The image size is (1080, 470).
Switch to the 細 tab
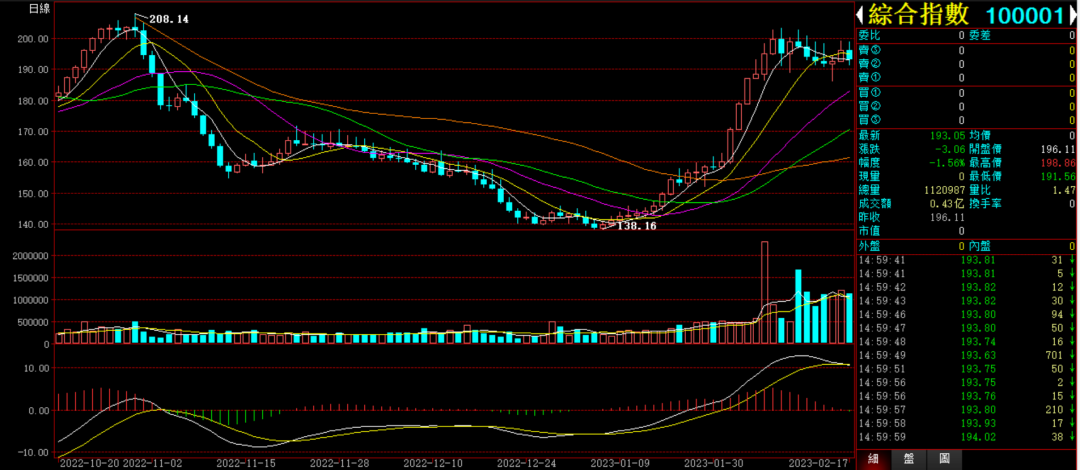click(x=873, y=458)
